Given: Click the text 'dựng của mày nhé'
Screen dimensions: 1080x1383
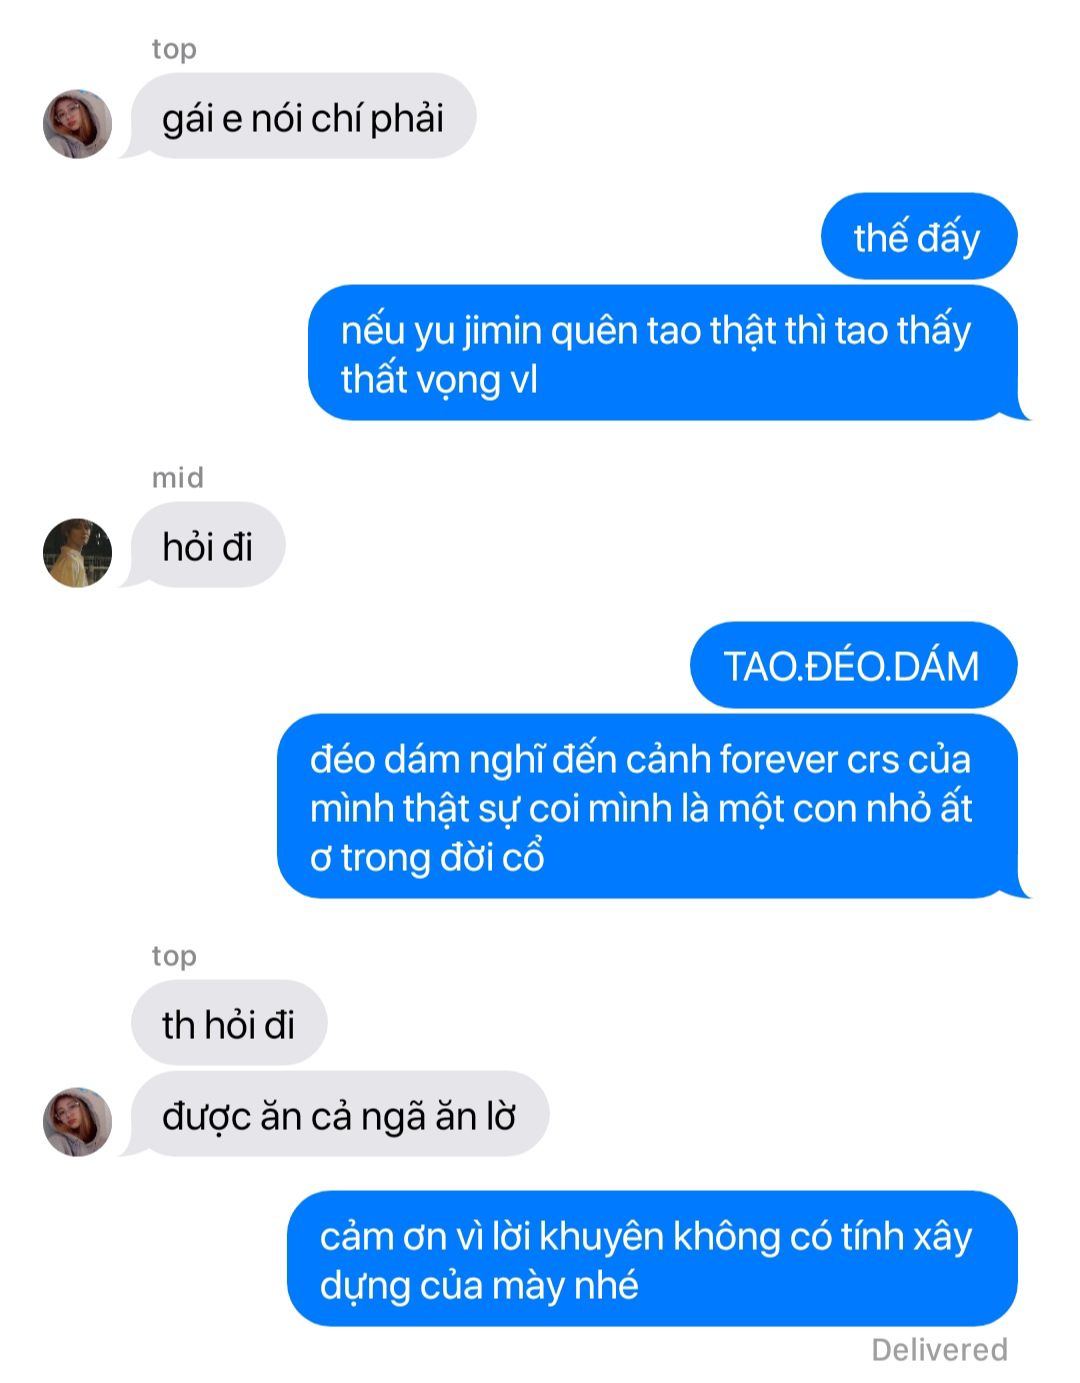Looking at the screenshot, I should (x=479, y=1285).
